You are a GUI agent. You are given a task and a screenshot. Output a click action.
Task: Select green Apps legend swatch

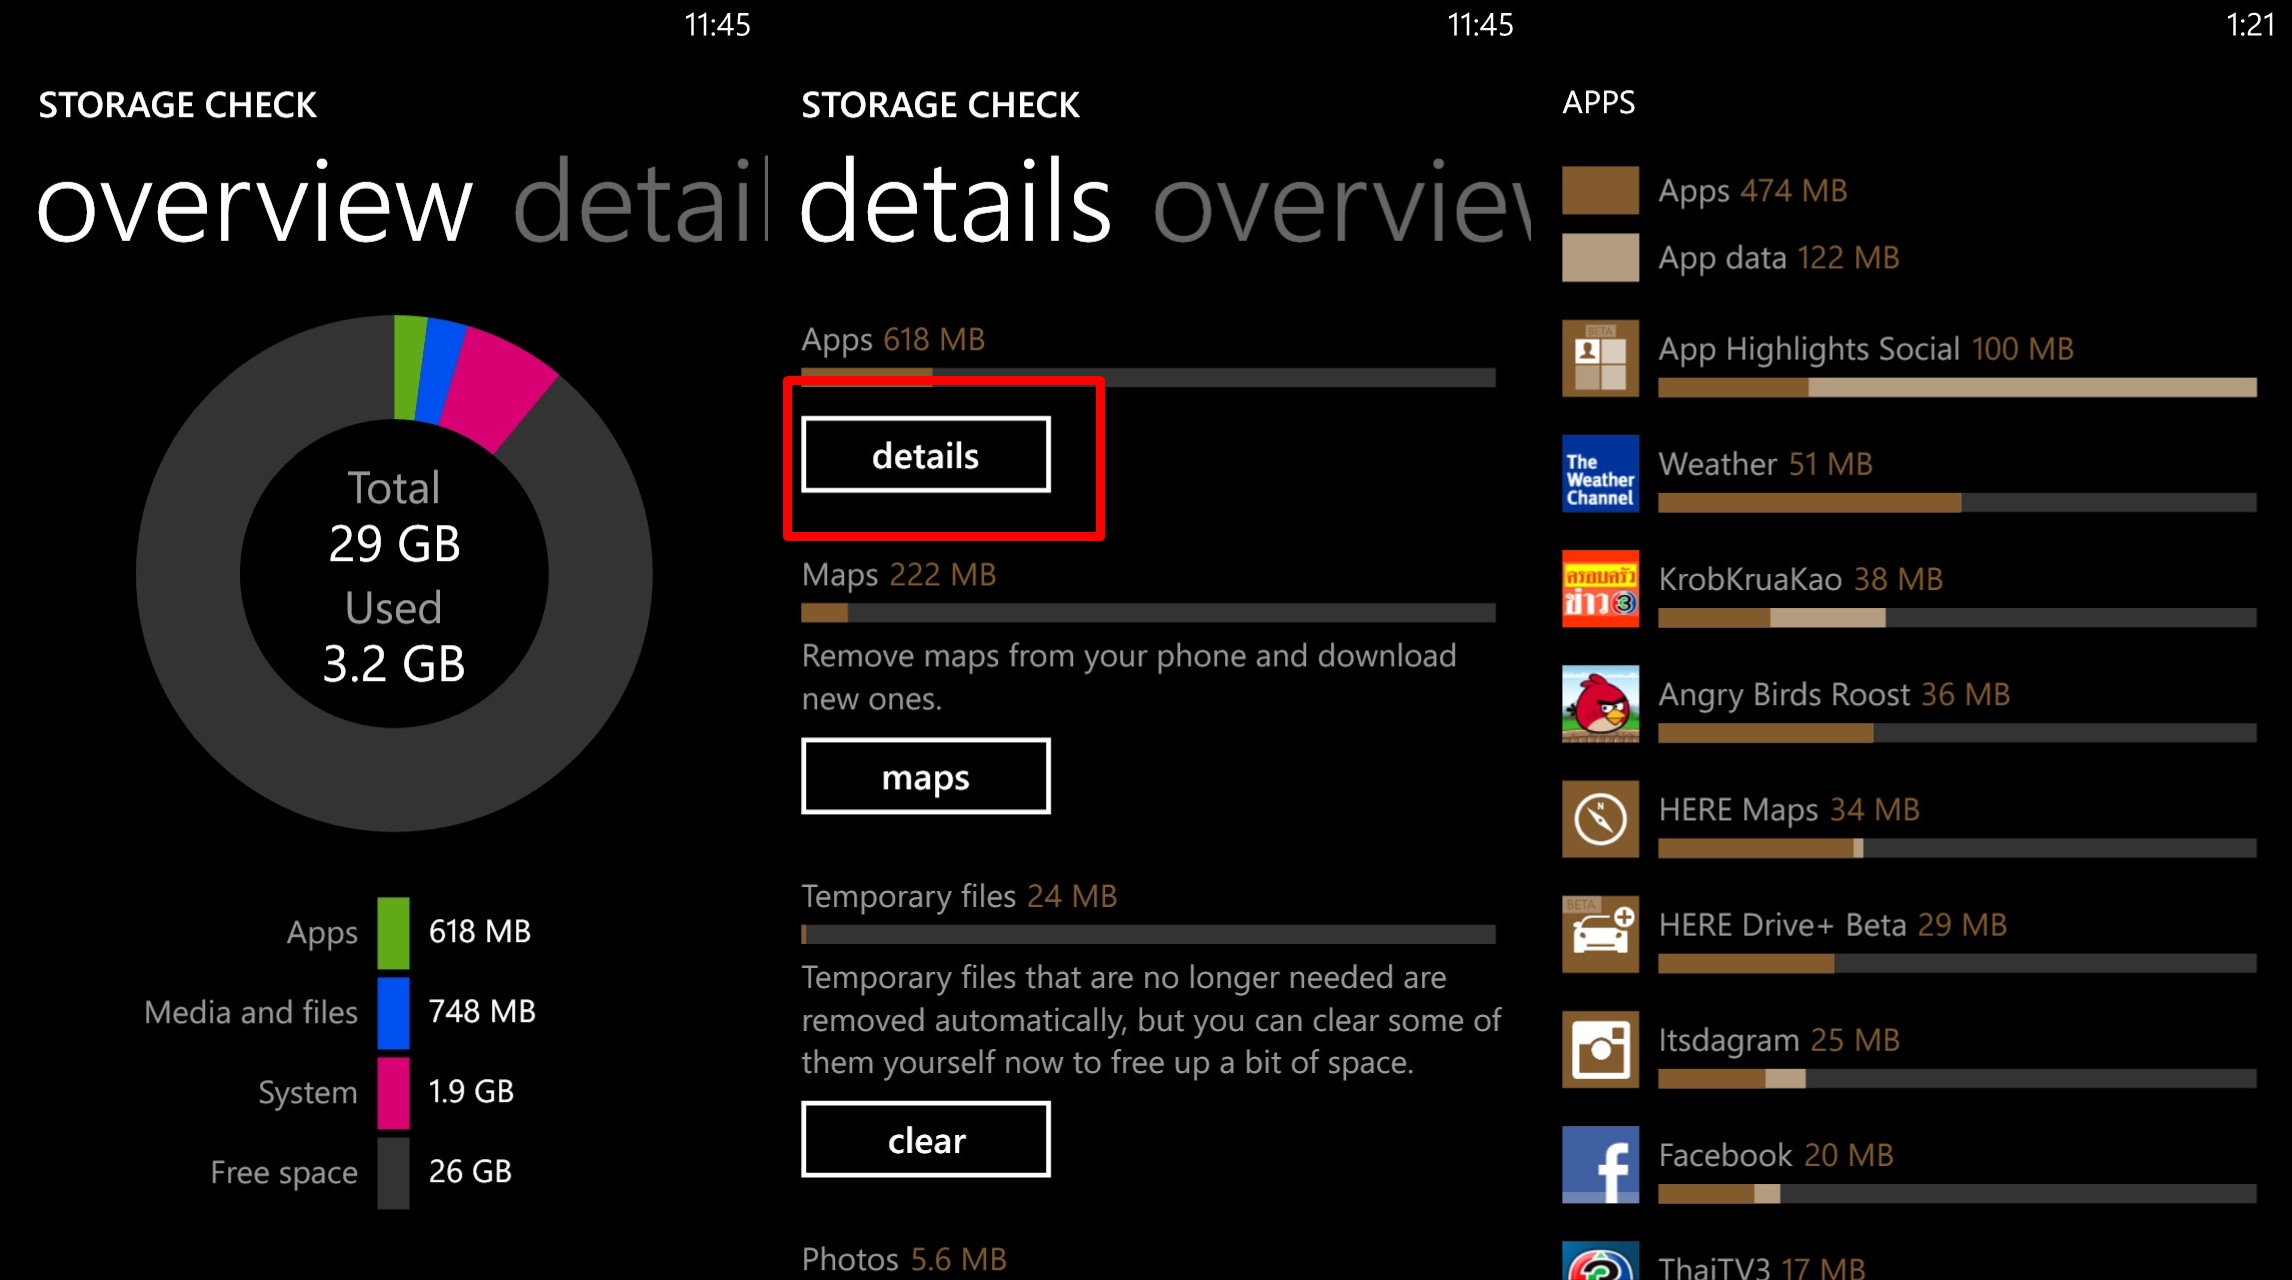[393, 933]
